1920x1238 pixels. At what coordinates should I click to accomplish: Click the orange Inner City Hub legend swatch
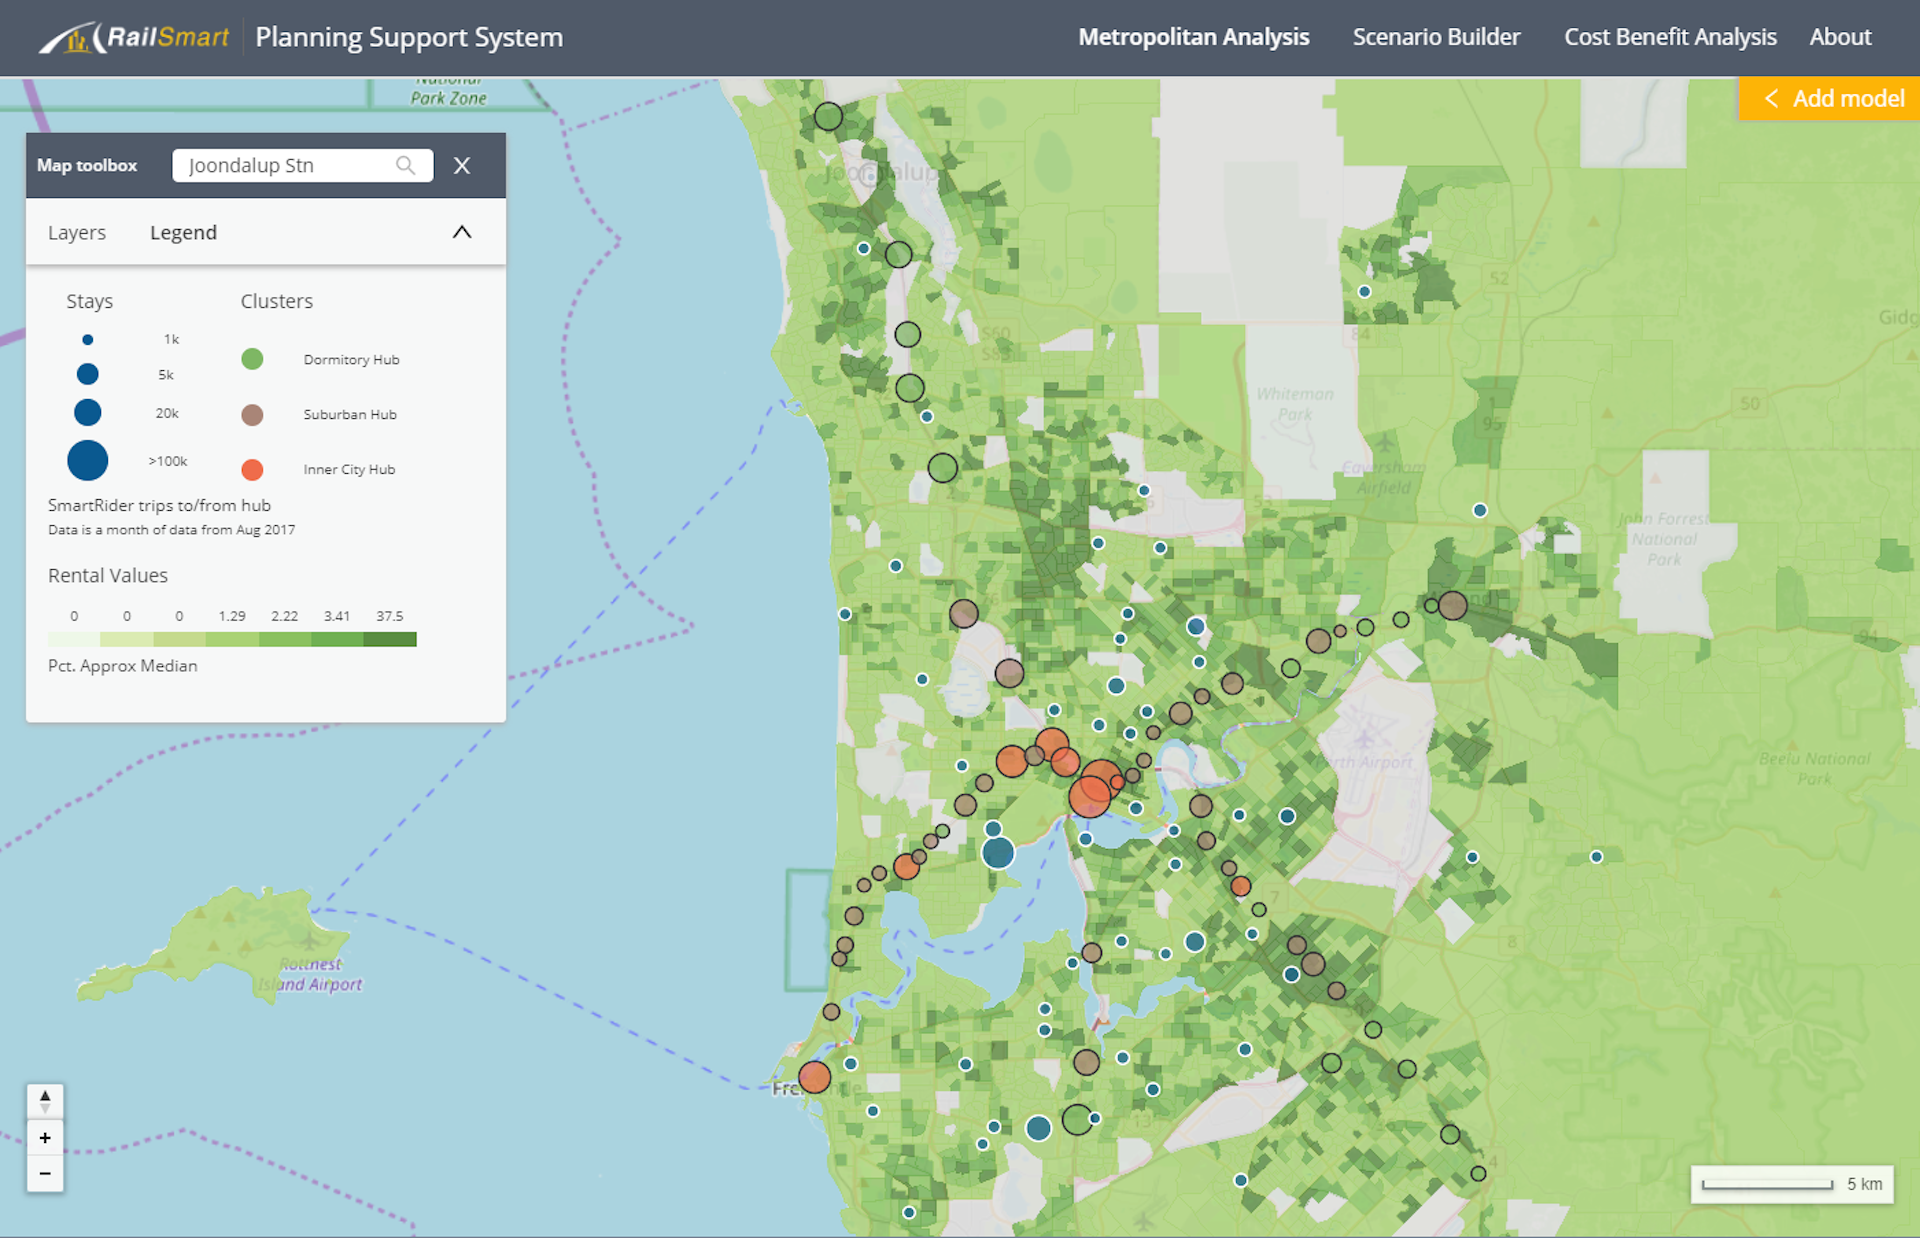[252, 469]
